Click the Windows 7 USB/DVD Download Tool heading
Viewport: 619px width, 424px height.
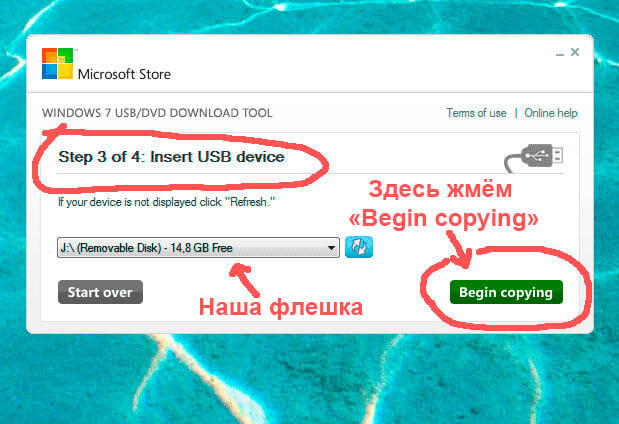[157, 113]
